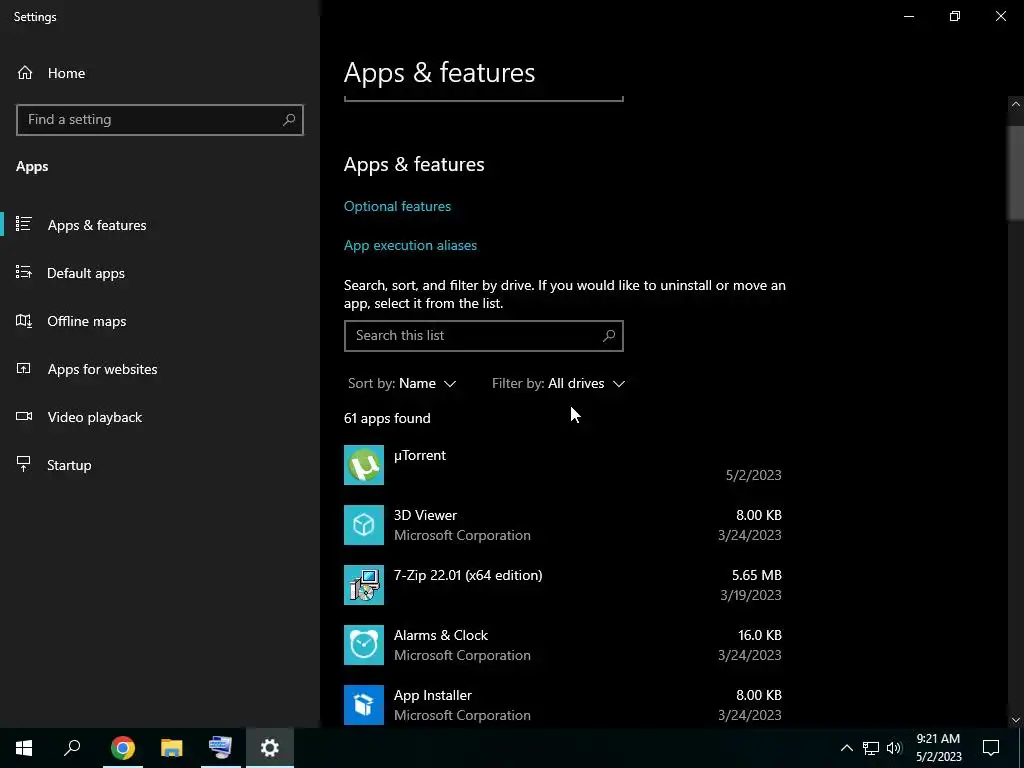Select the 3D Viewer app name
Screen dimensions: 1024x768
tap(425, 515)
